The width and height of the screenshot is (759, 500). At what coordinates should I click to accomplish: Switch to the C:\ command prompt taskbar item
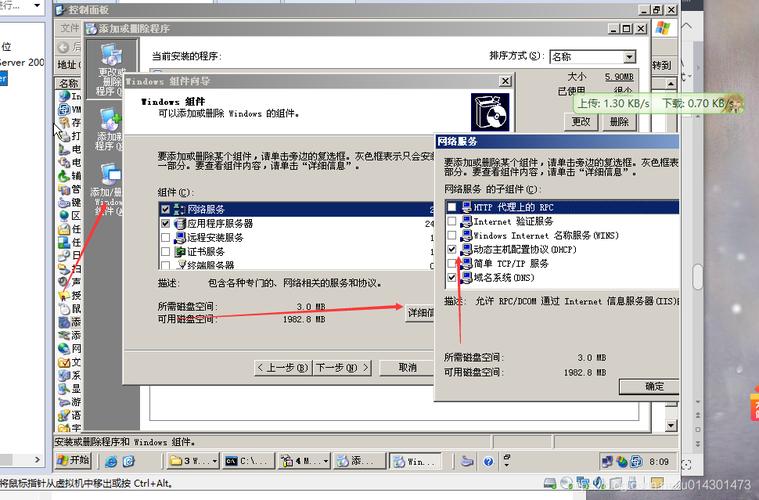tap(249, 461)
